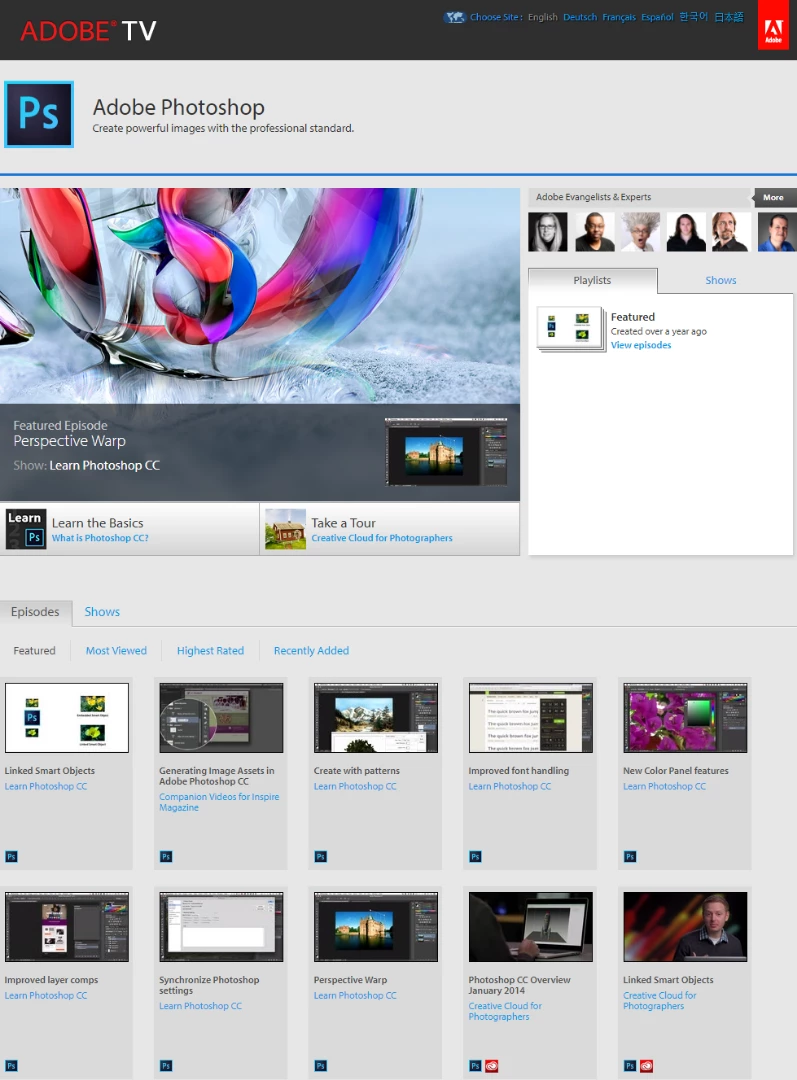Screen dimensions: 797x1080
Task: Click the Ps badge under New Color Panel features
Action: click(630, 857)
